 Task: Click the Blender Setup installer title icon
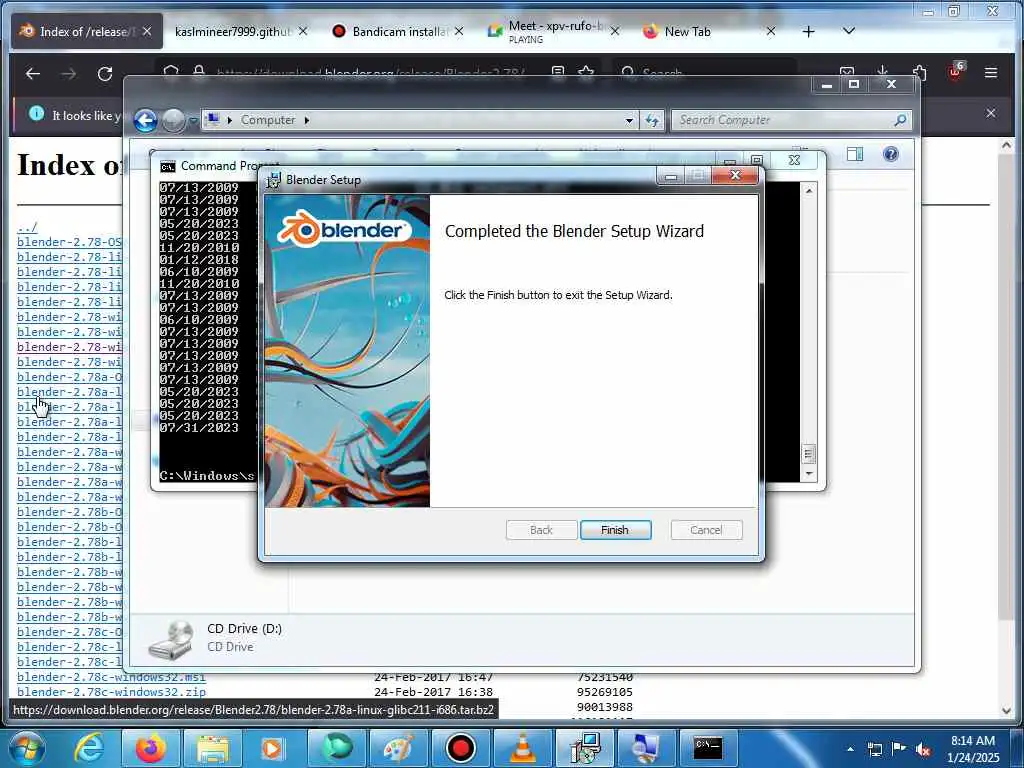coord(274,180)
